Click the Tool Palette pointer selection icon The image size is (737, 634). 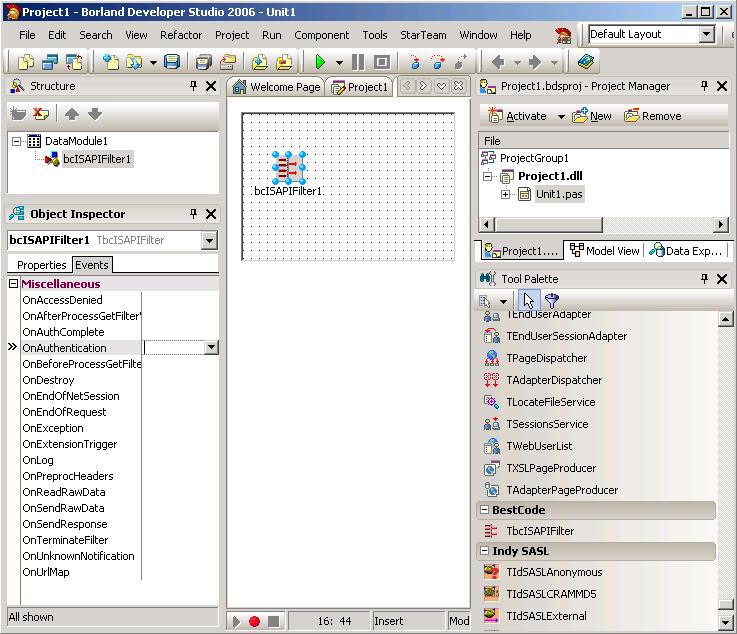point(528,300)
